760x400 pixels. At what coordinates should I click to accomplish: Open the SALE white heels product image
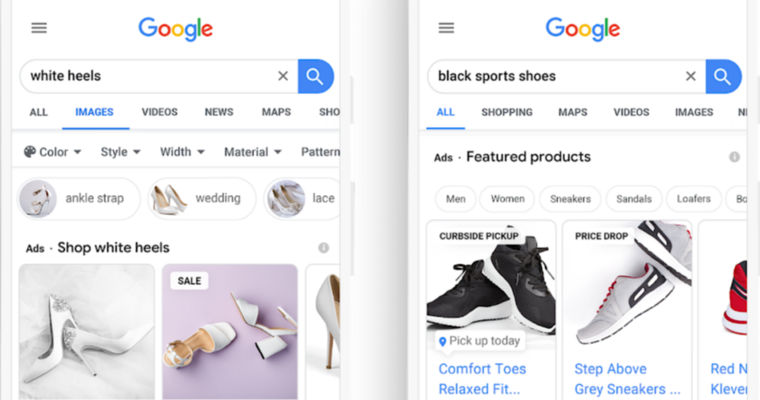point(230,332)
